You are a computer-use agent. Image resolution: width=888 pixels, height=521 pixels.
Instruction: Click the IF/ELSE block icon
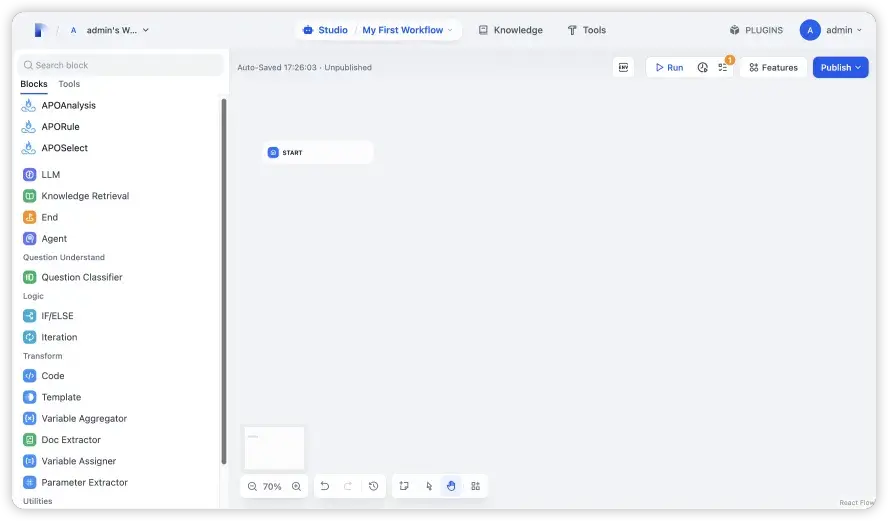[29, 316]
